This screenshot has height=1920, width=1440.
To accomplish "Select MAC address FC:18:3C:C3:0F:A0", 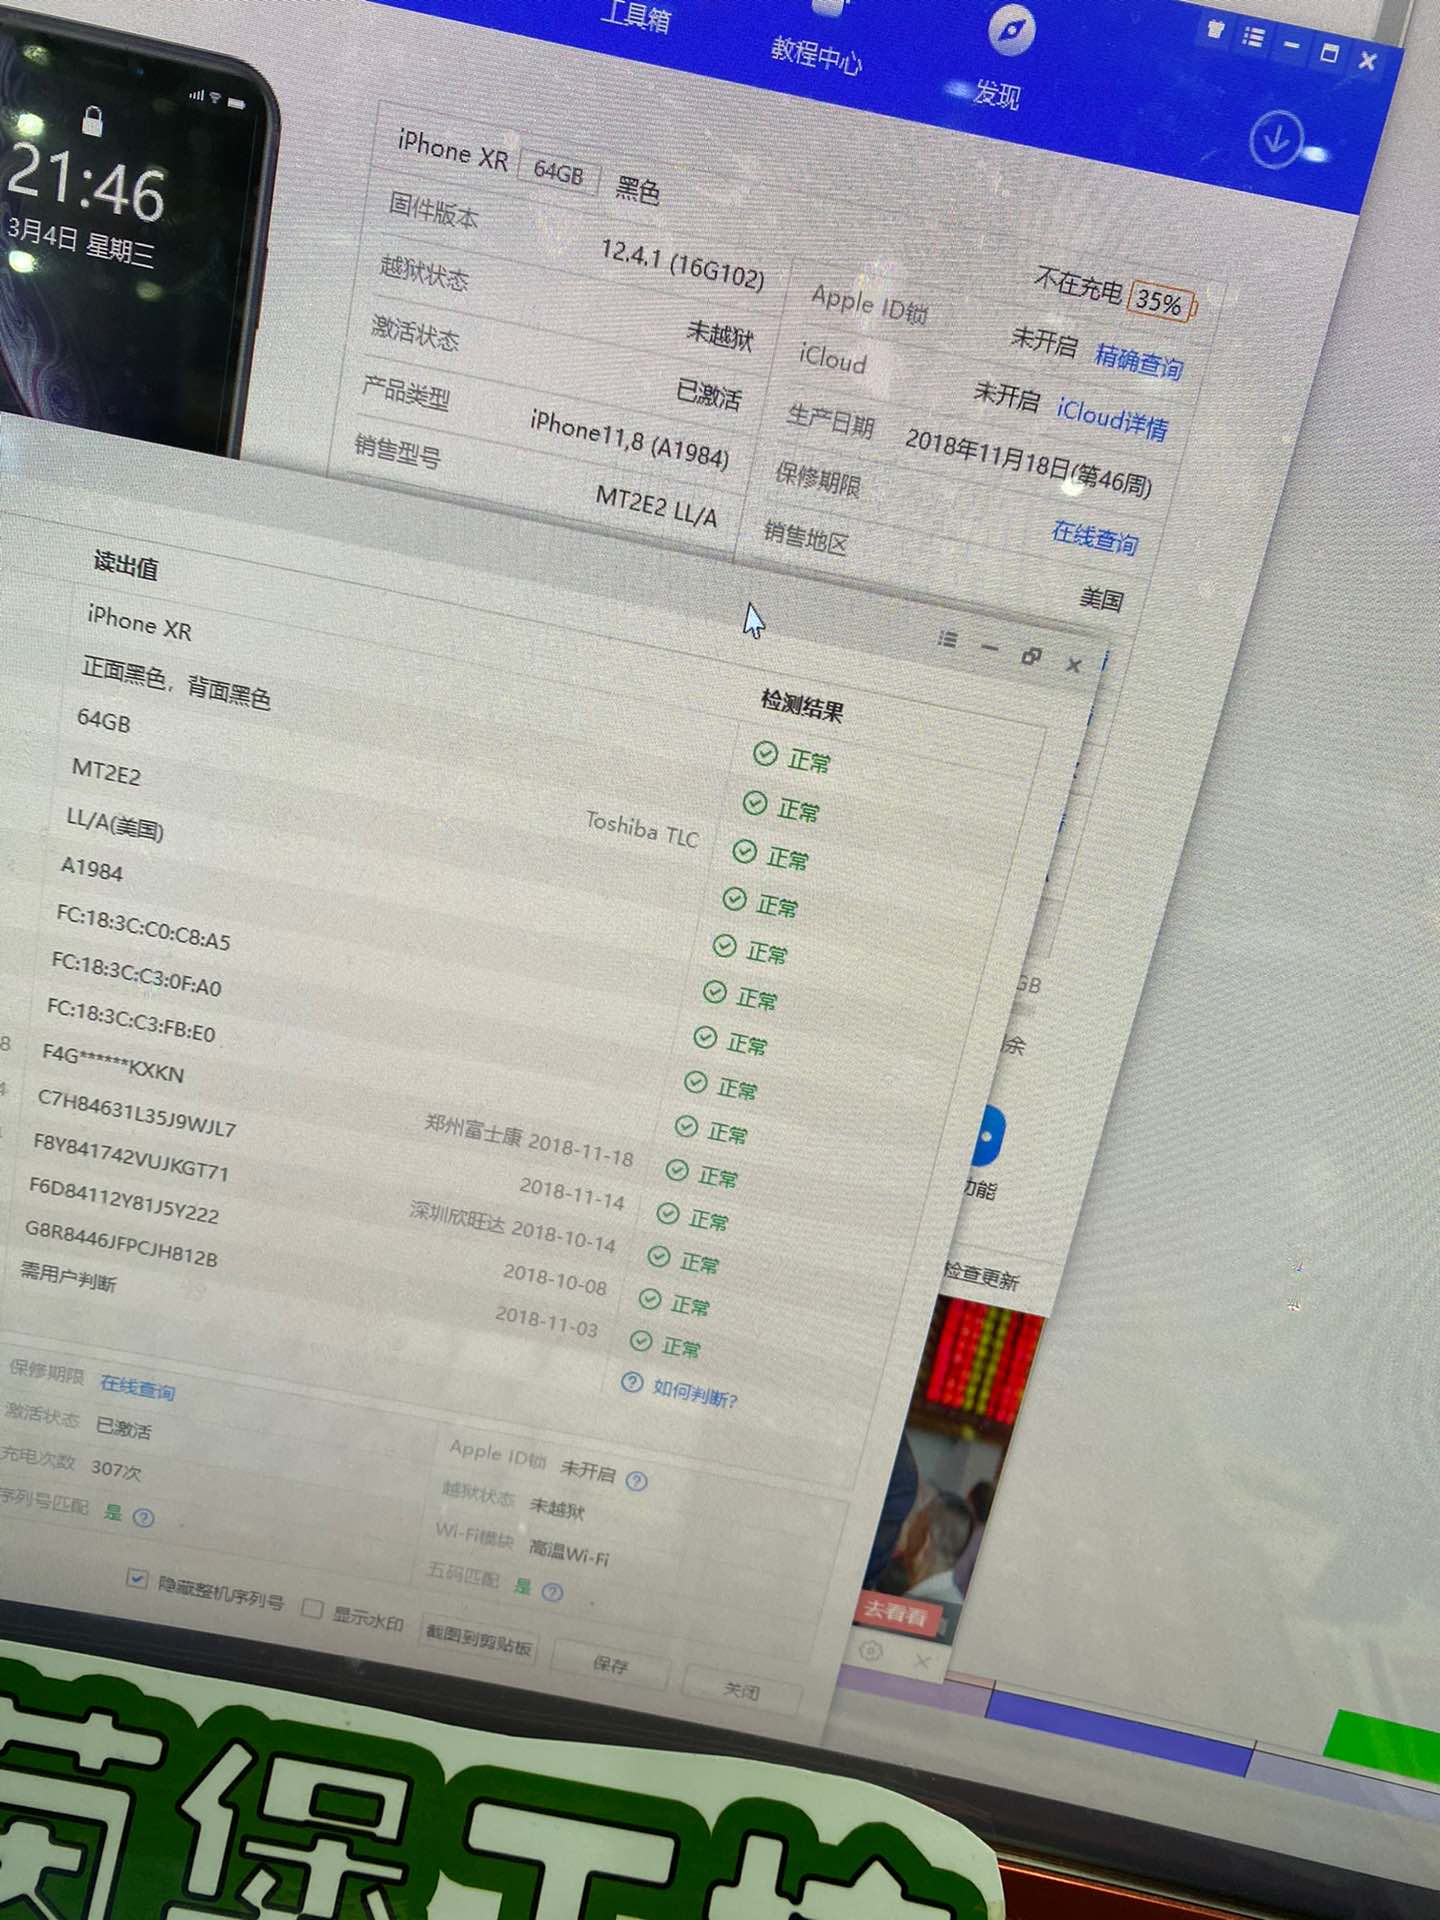I will point(136,973).
